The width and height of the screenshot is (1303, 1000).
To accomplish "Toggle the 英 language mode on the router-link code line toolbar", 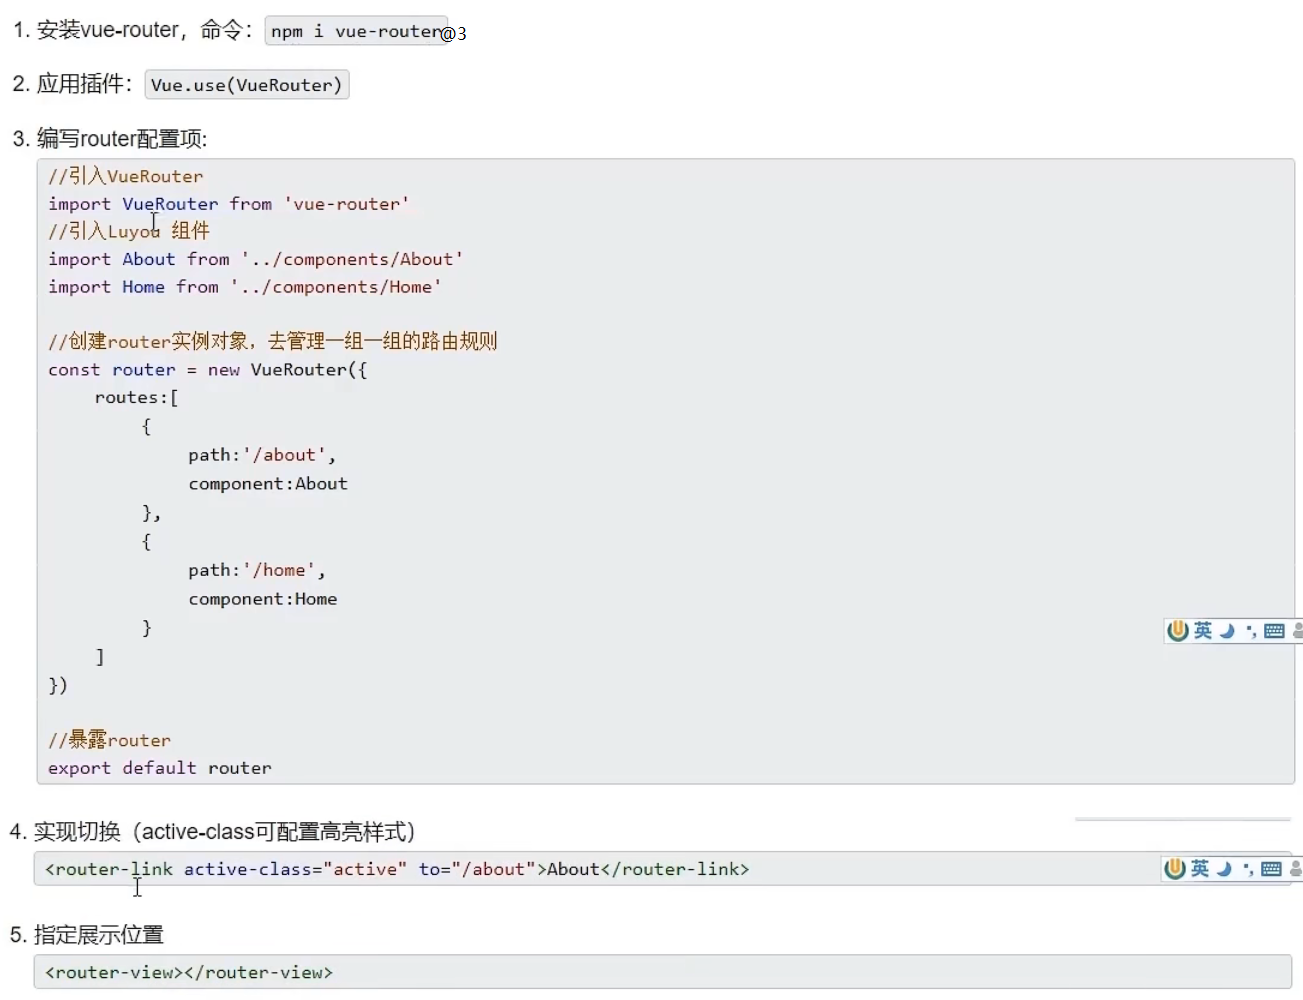I will pyautogui.click(x=1200, y=869).
